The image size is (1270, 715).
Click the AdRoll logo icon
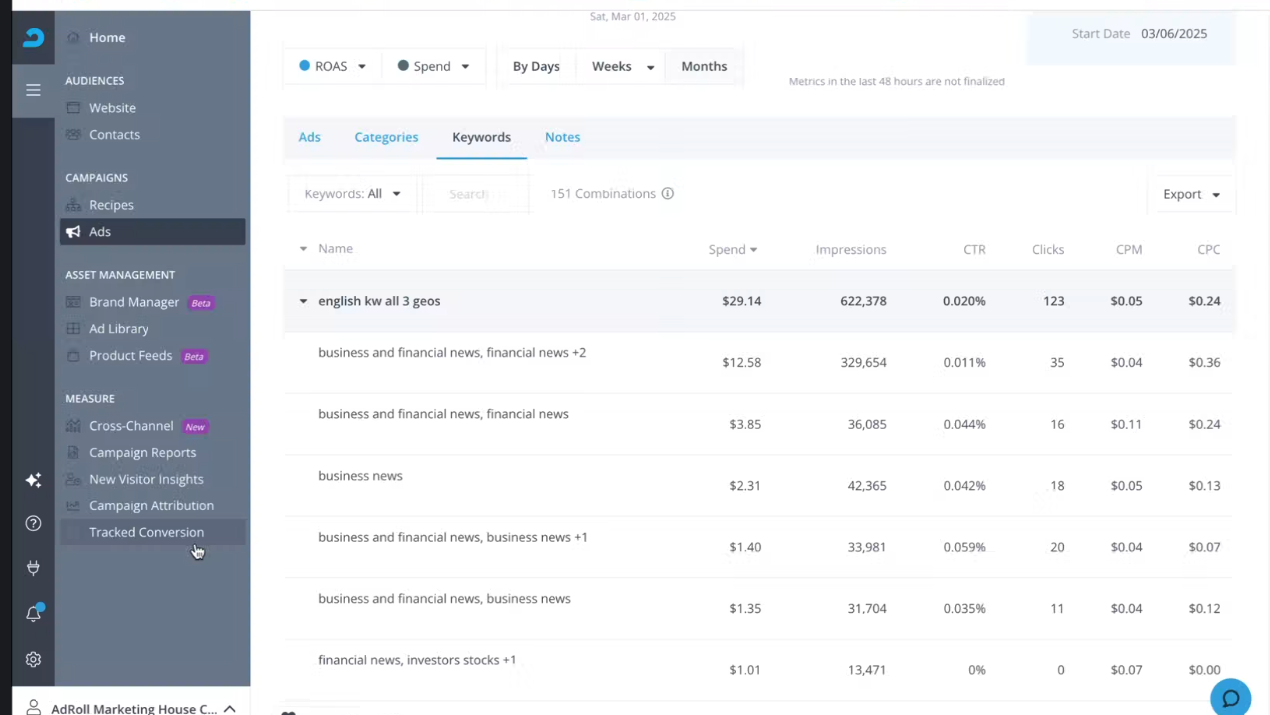coord(33,38)
